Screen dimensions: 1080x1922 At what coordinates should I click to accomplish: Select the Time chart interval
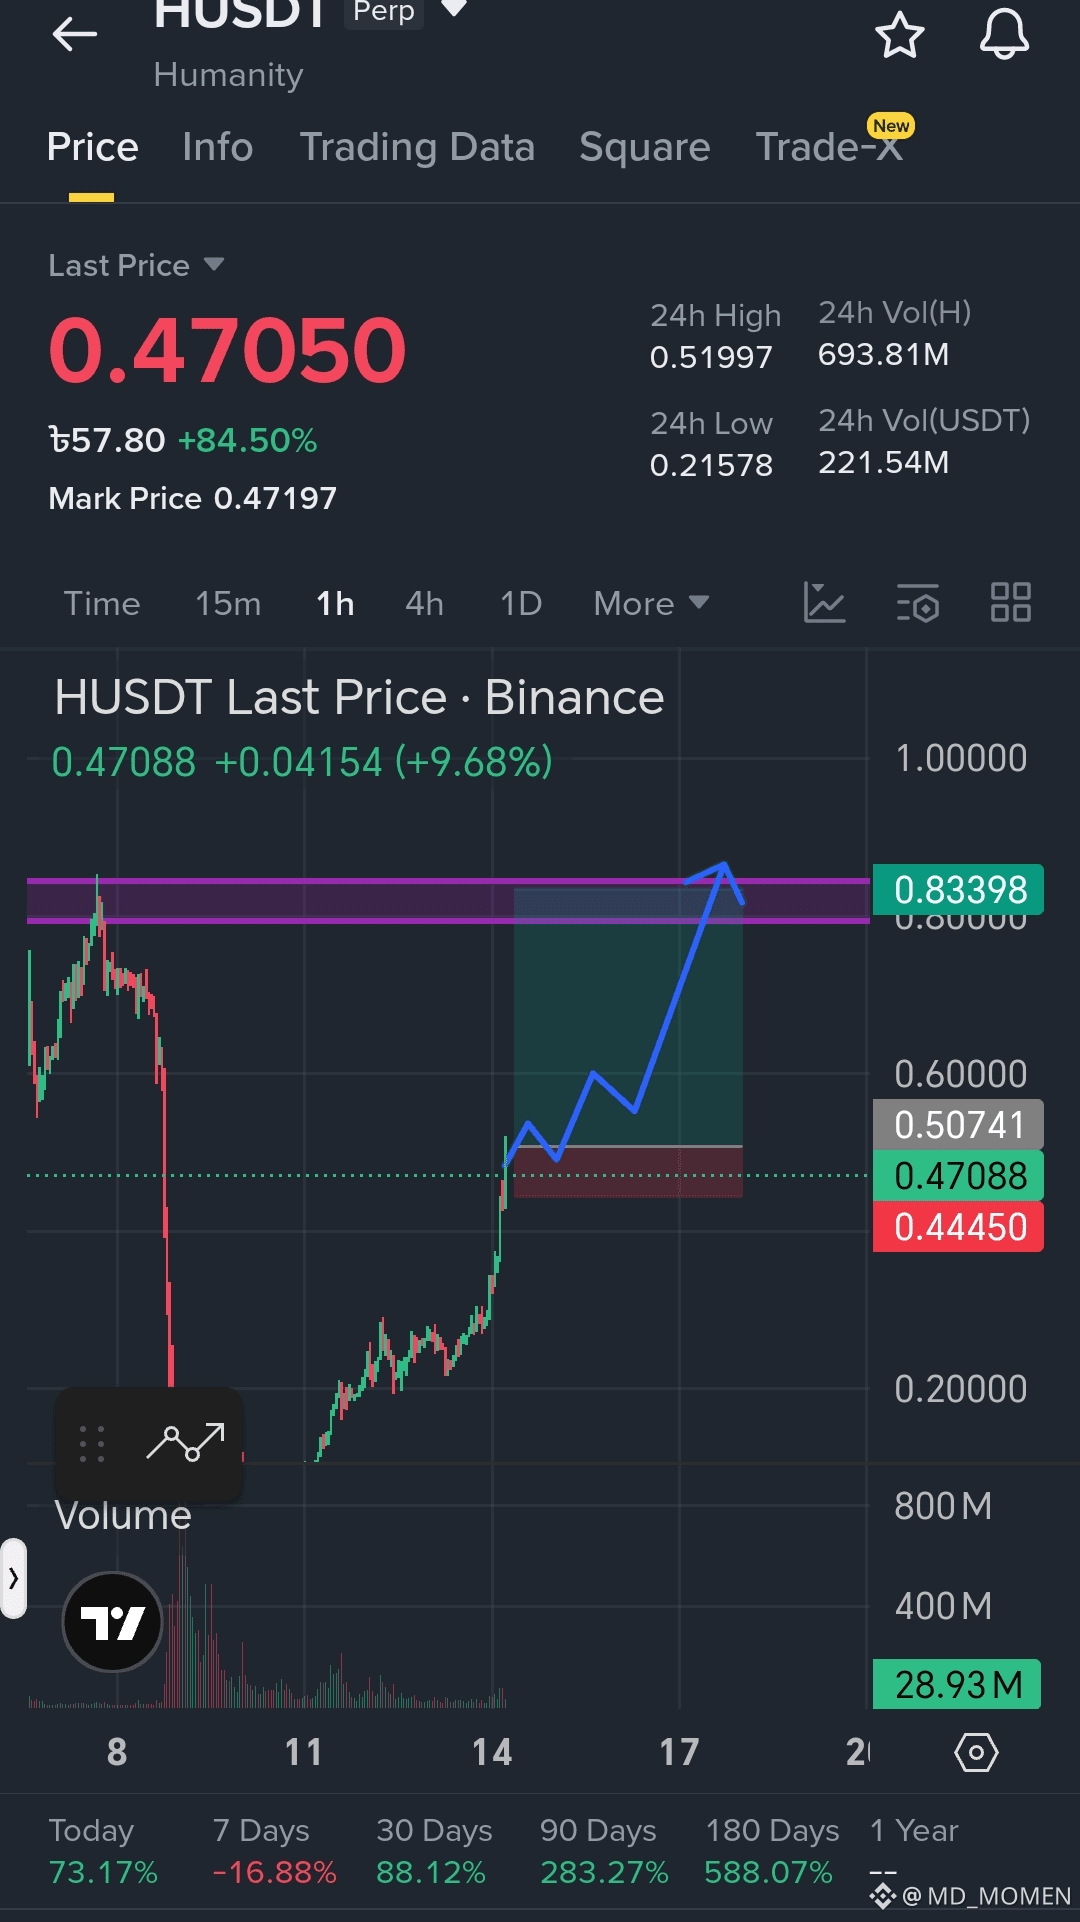(102, 604)
